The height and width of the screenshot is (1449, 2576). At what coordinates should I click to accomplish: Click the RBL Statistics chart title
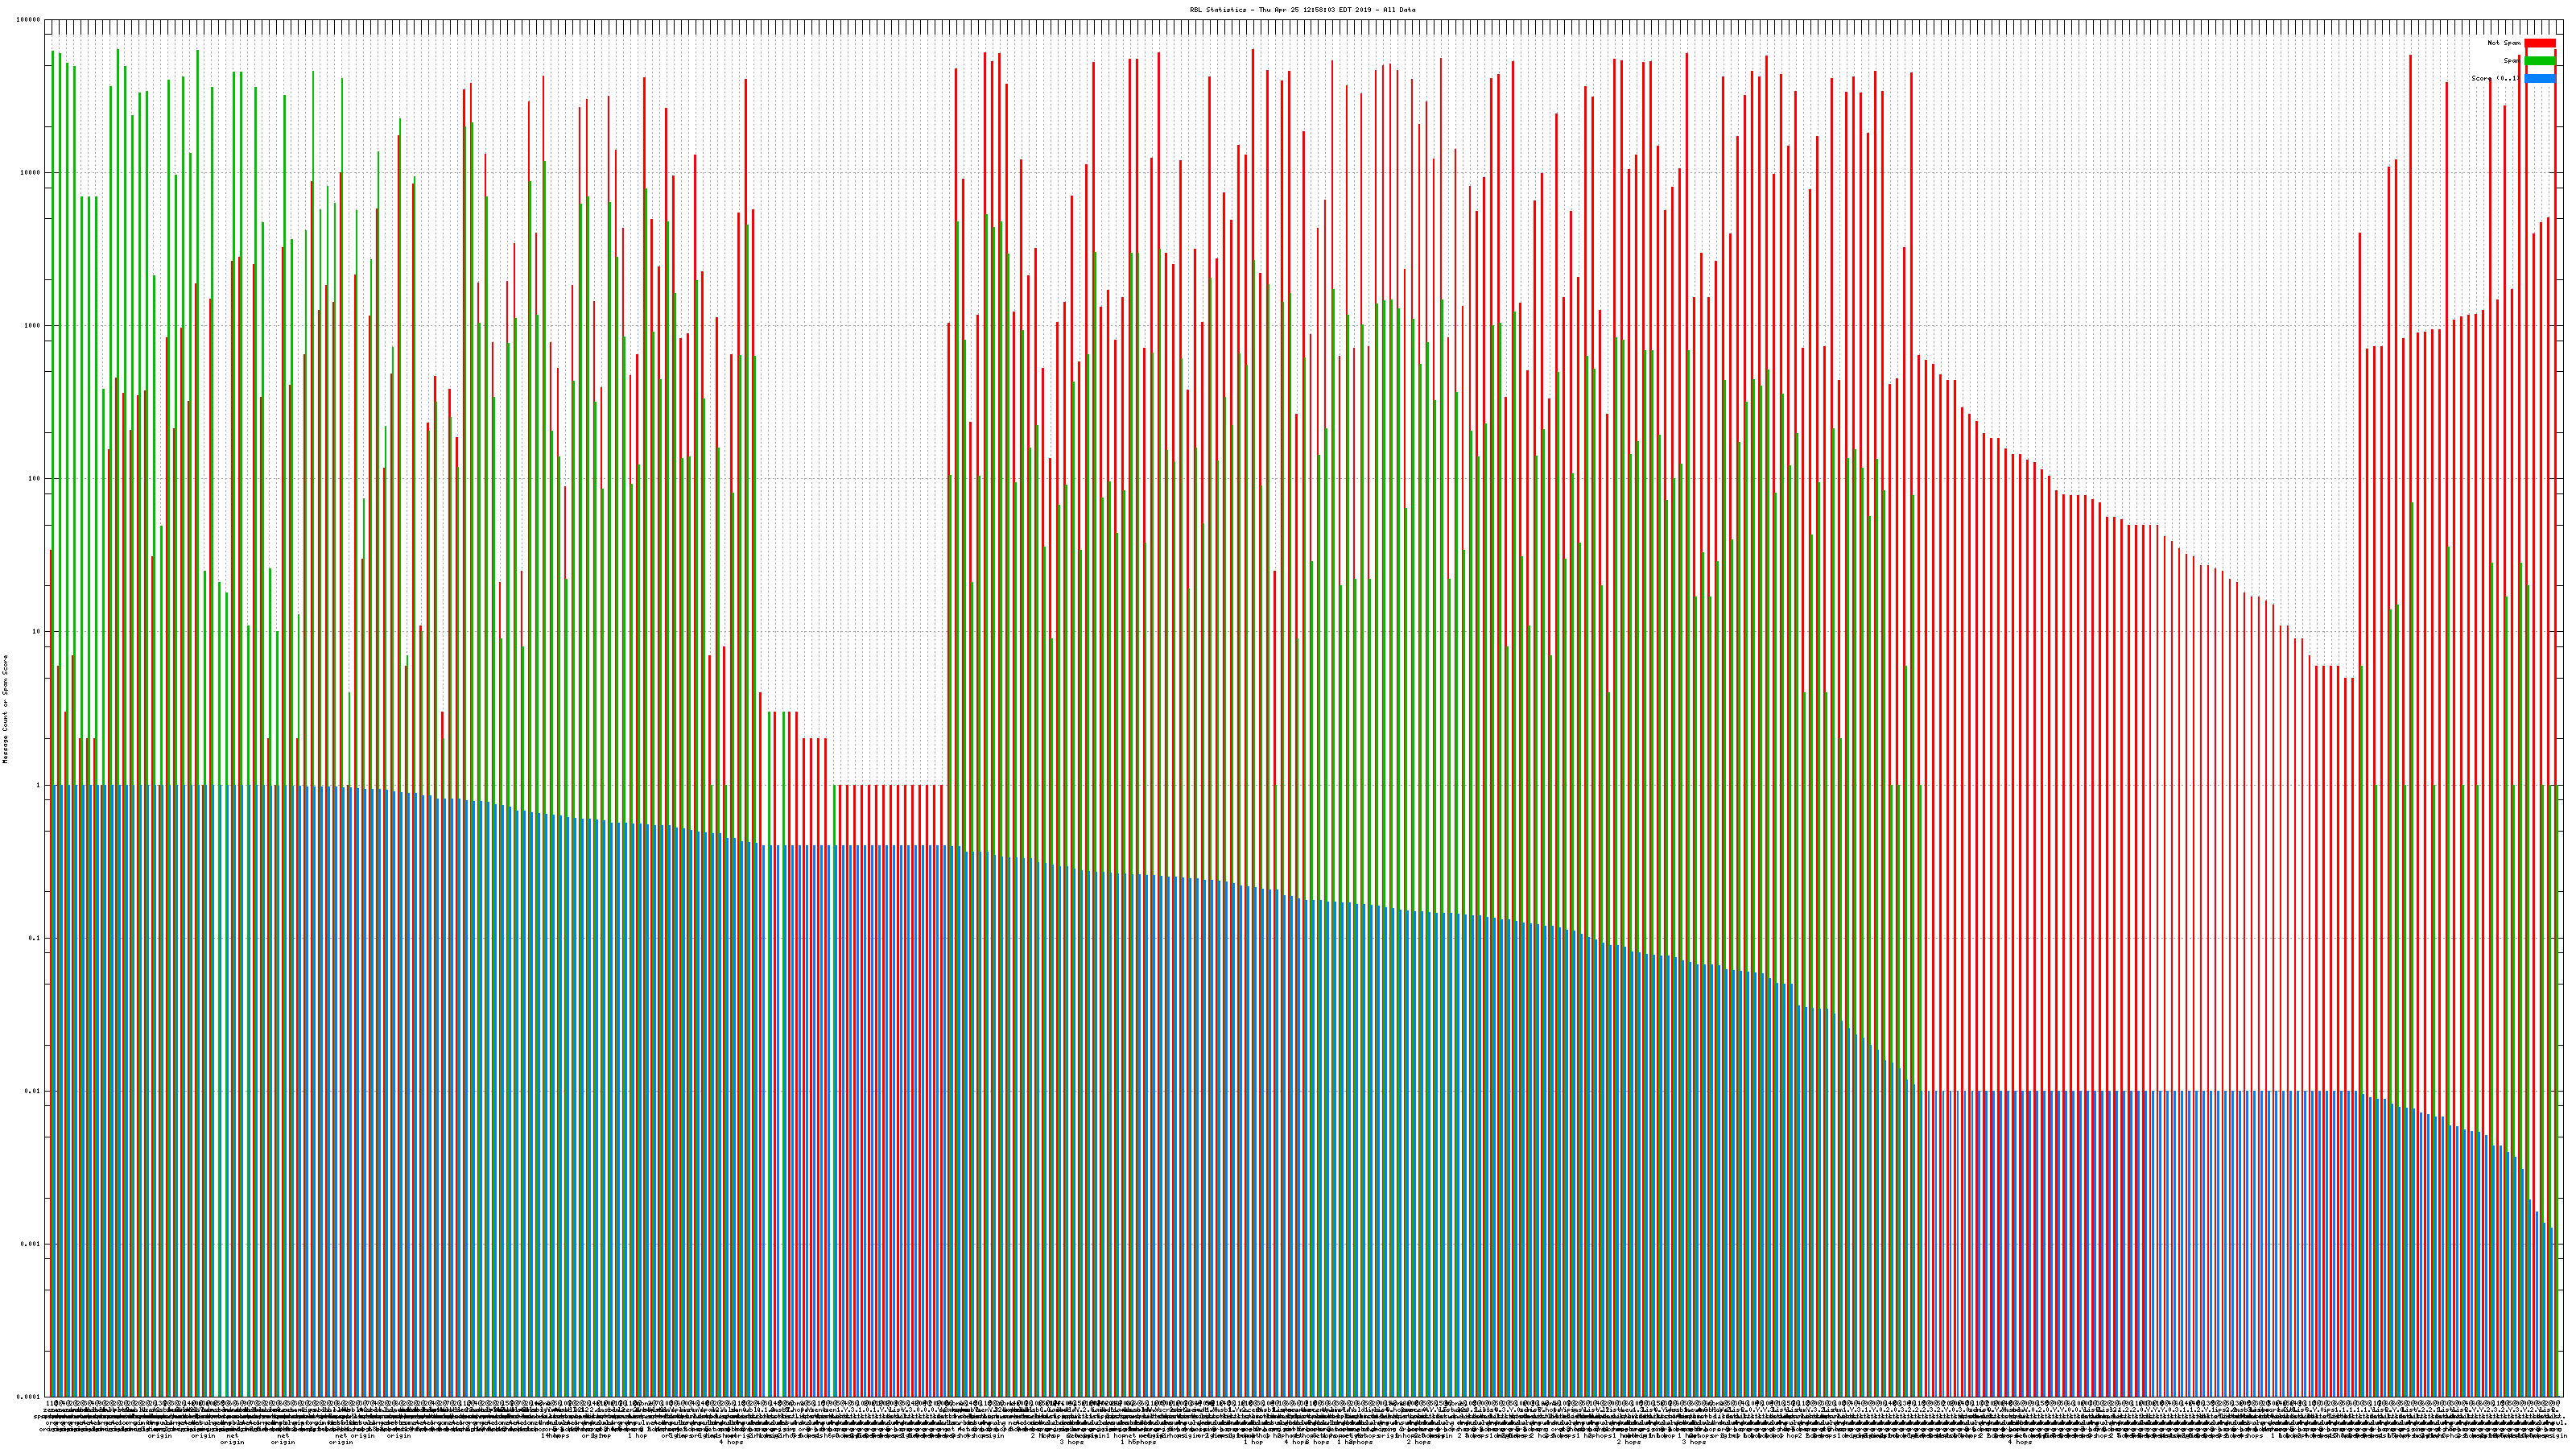1302,10
